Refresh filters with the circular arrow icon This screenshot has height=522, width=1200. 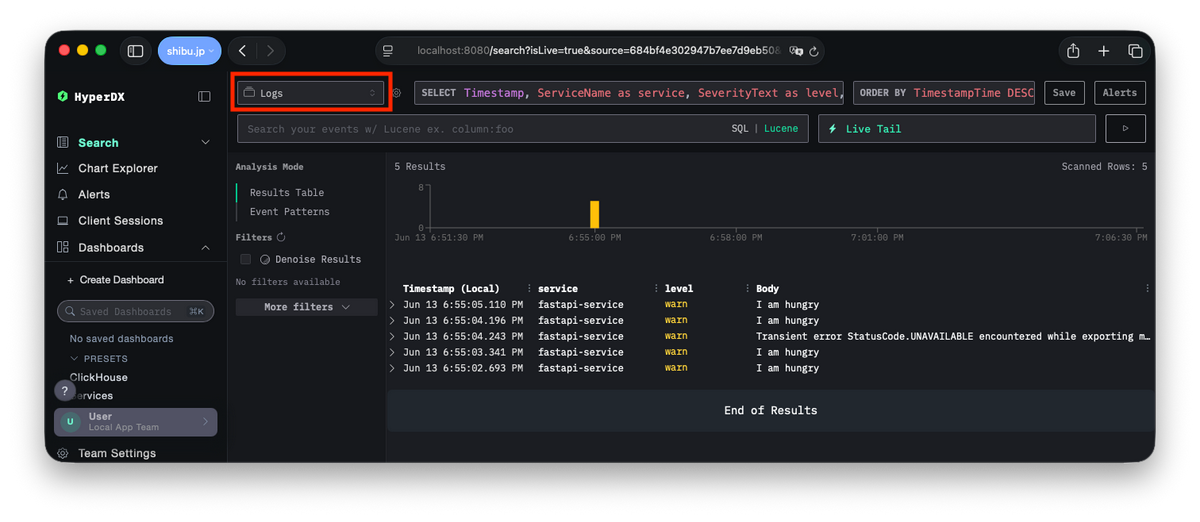tap(281, 238)
